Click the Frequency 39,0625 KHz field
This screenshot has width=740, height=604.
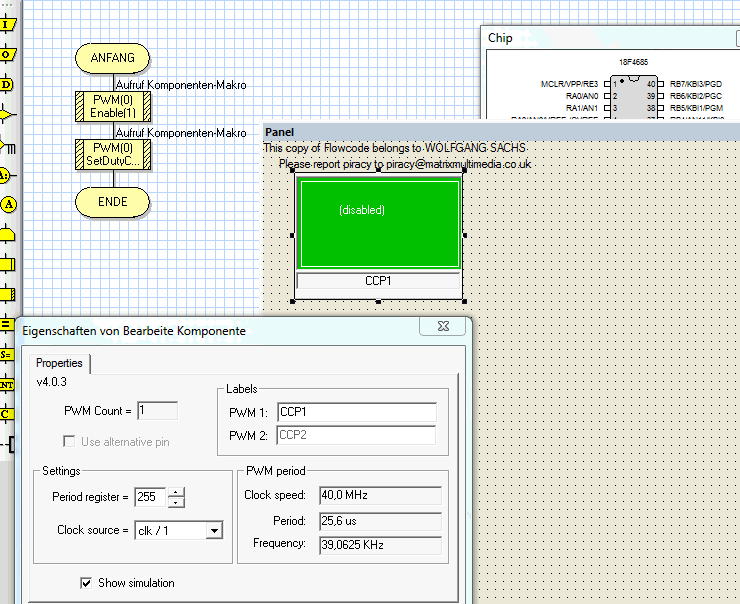380,545
